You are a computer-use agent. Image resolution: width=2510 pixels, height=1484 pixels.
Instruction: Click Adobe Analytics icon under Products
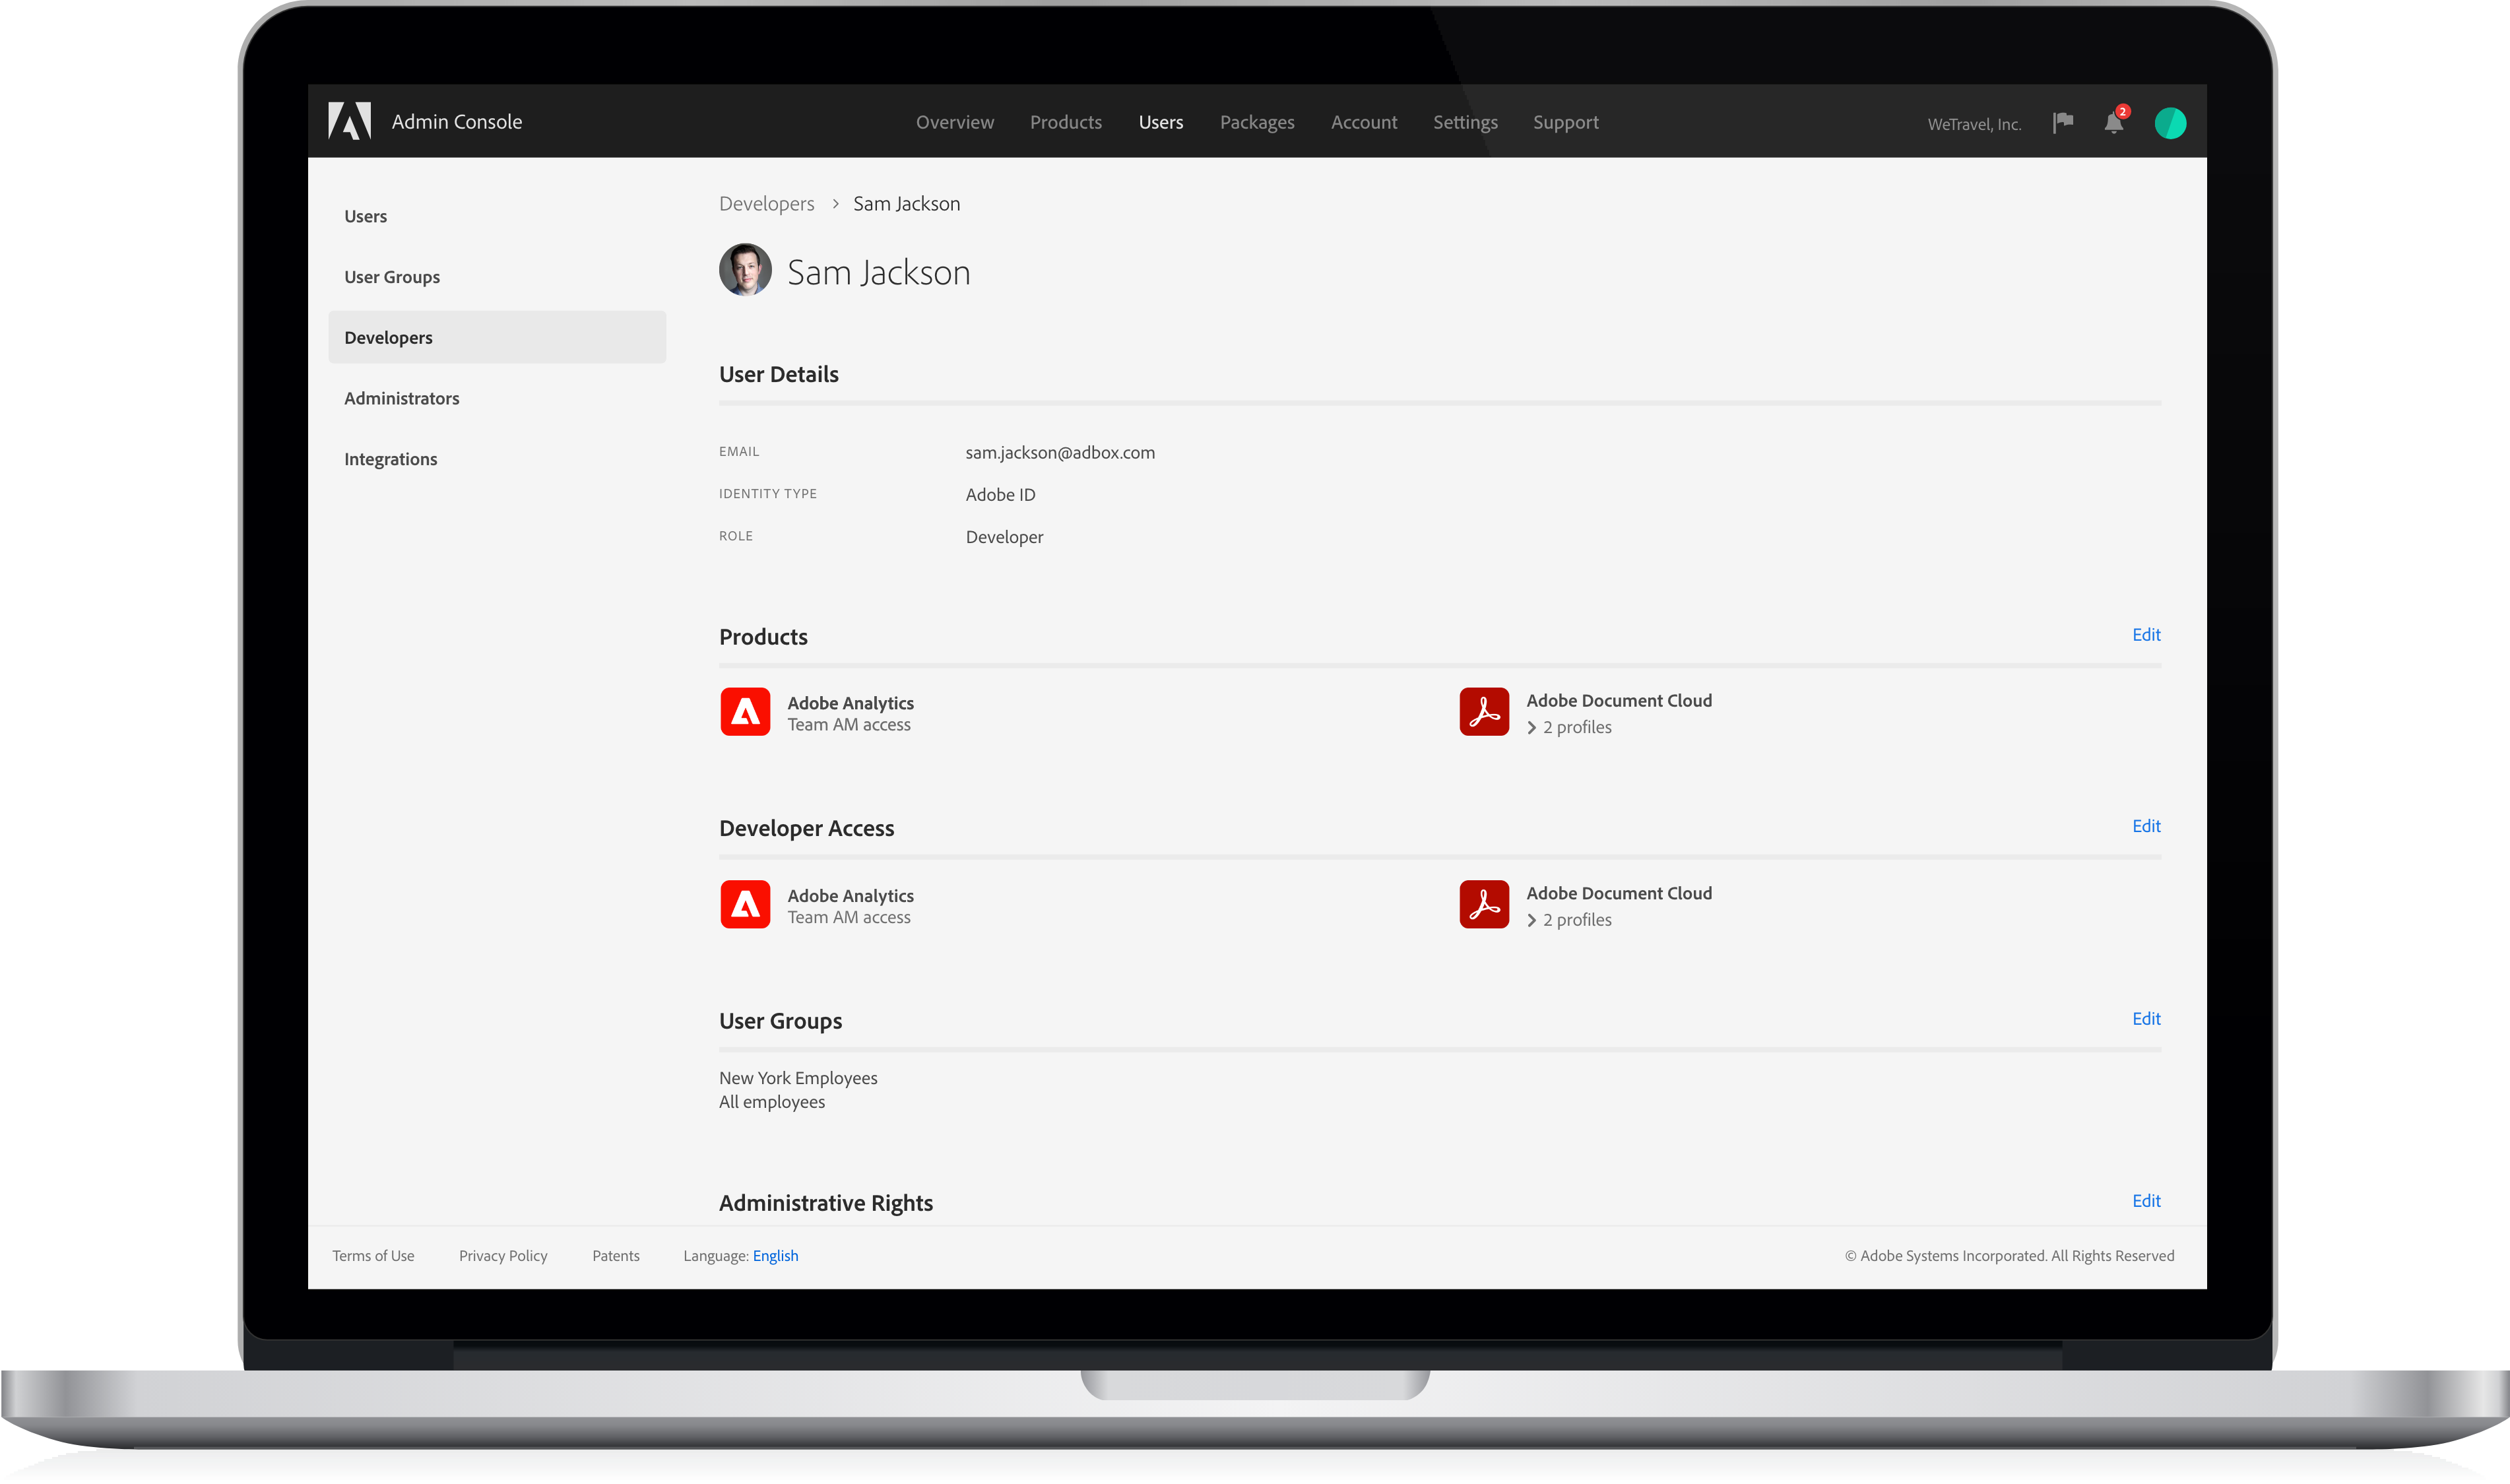point(745,712)
